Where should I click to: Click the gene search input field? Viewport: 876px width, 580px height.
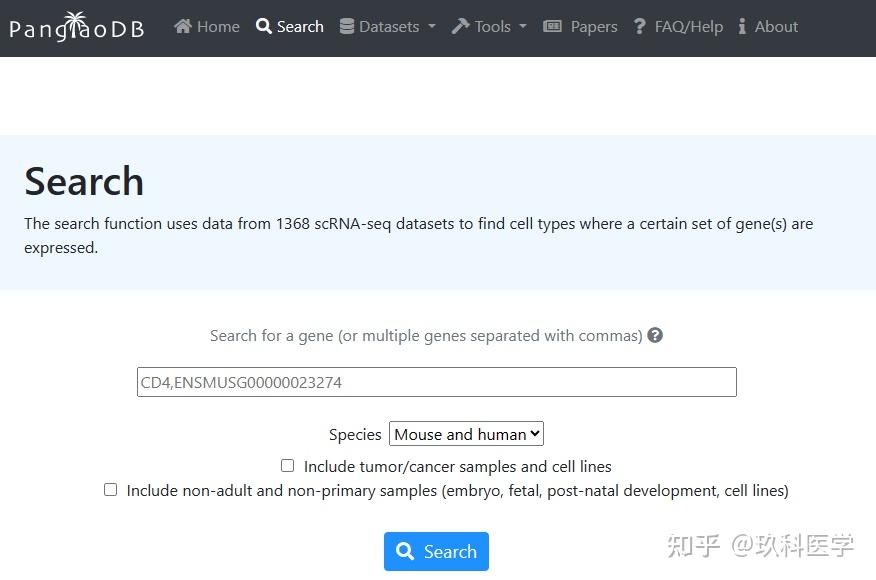[436, 381]
